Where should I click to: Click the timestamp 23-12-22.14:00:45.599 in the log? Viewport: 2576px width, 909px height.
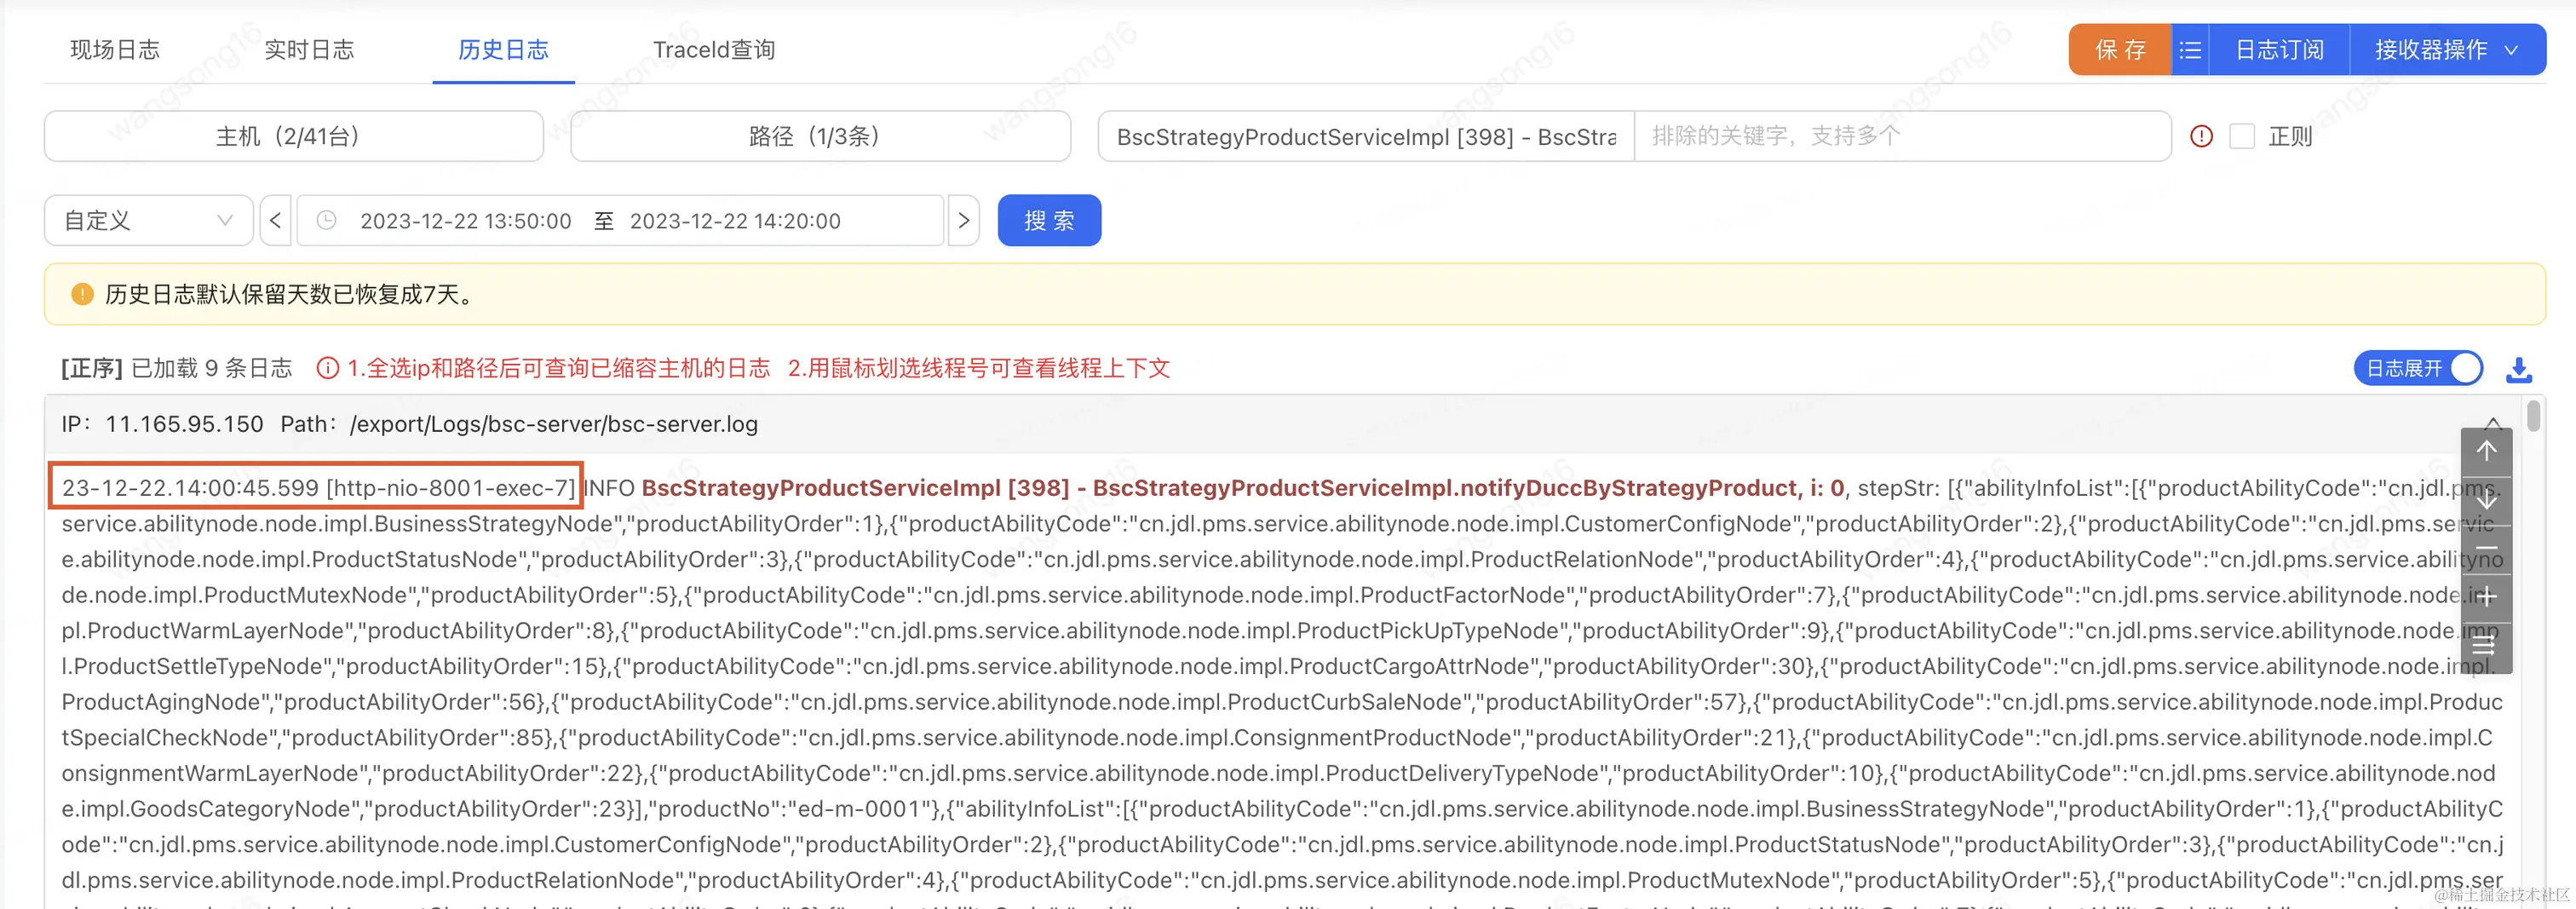(190, 488)
